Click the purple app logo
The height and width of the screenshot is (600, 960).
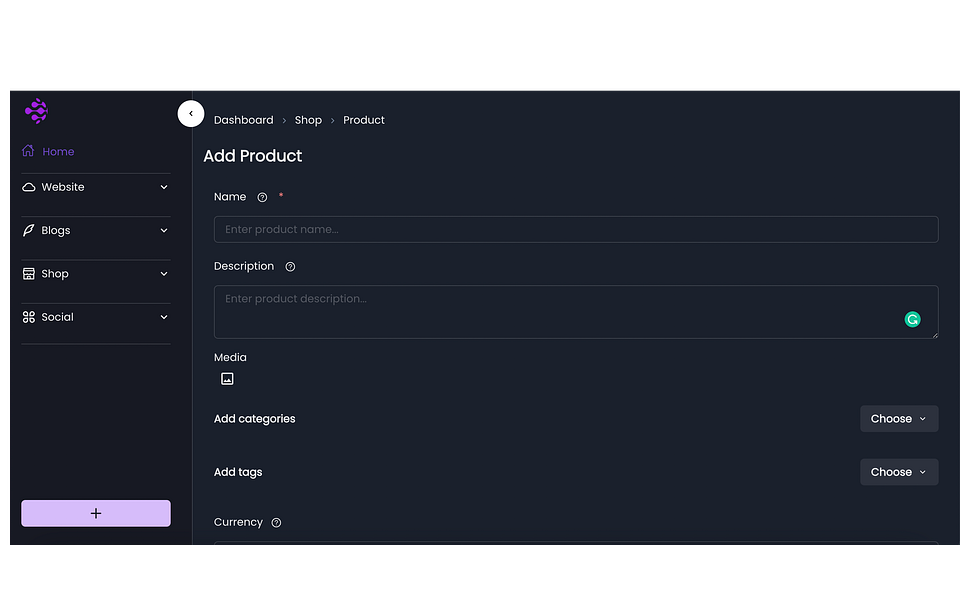(36, 111)
